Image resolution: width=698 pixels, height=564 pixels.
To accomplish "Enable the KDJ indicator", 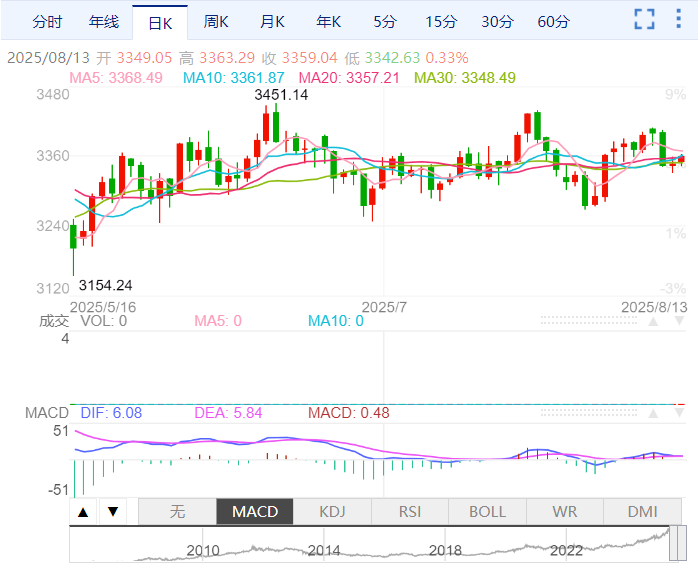I will (x=332, y=511).
